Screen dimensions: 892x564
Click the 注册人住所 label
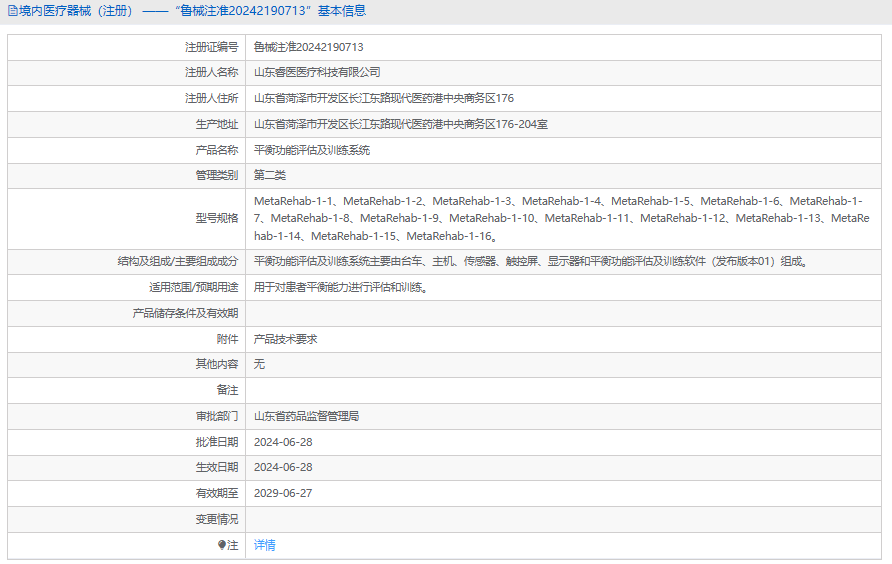click(x=211, y=98)
